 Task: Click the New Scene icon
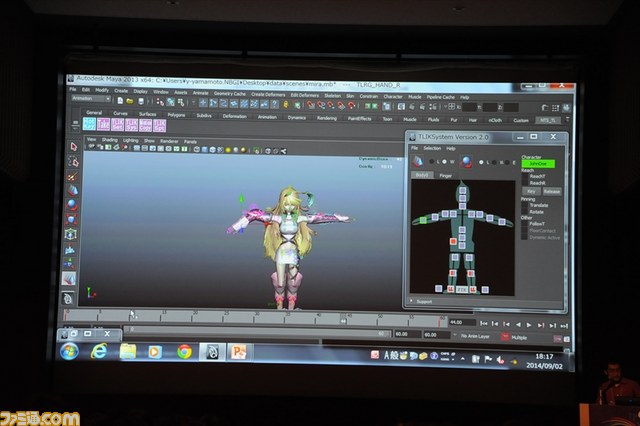click(x=120, y=100)
